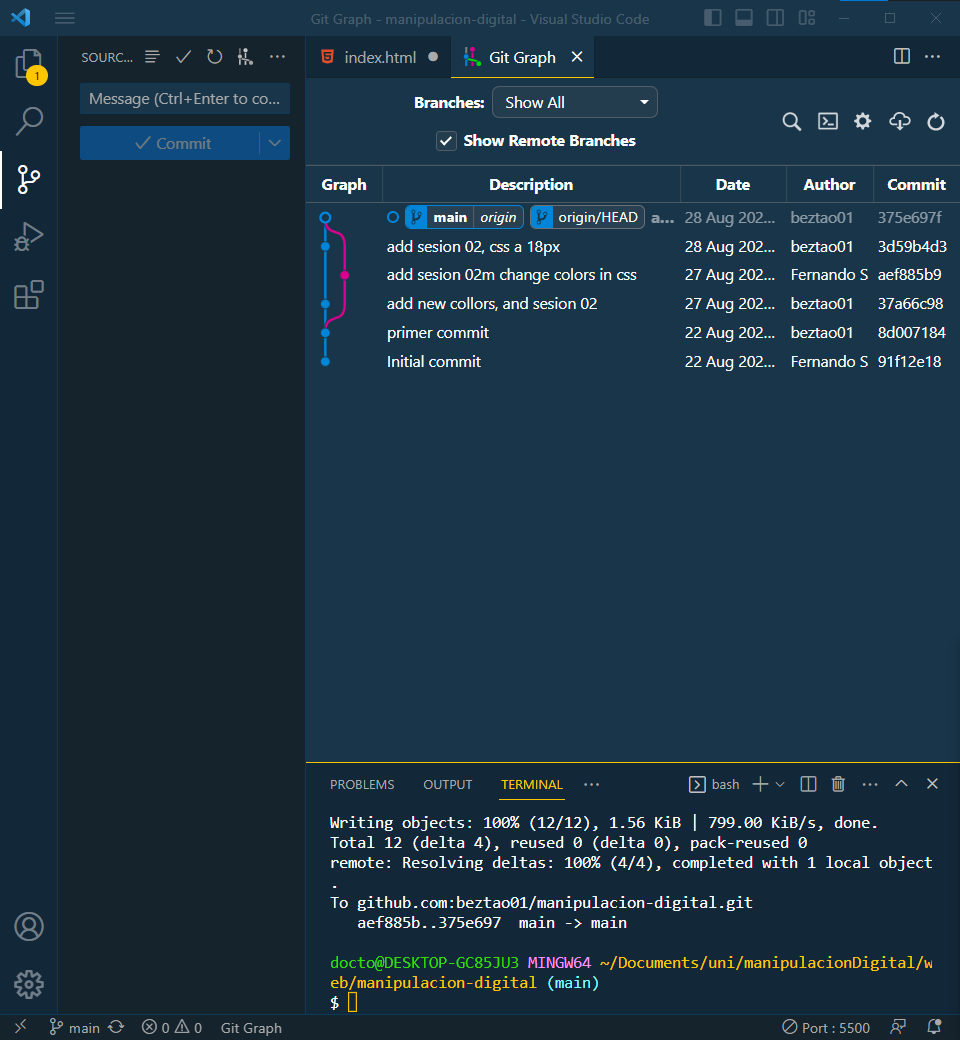The width and height of the screenshot is (960, 1040).
Task: Open Customize Layout in title bar
Action: coord(807,18)
